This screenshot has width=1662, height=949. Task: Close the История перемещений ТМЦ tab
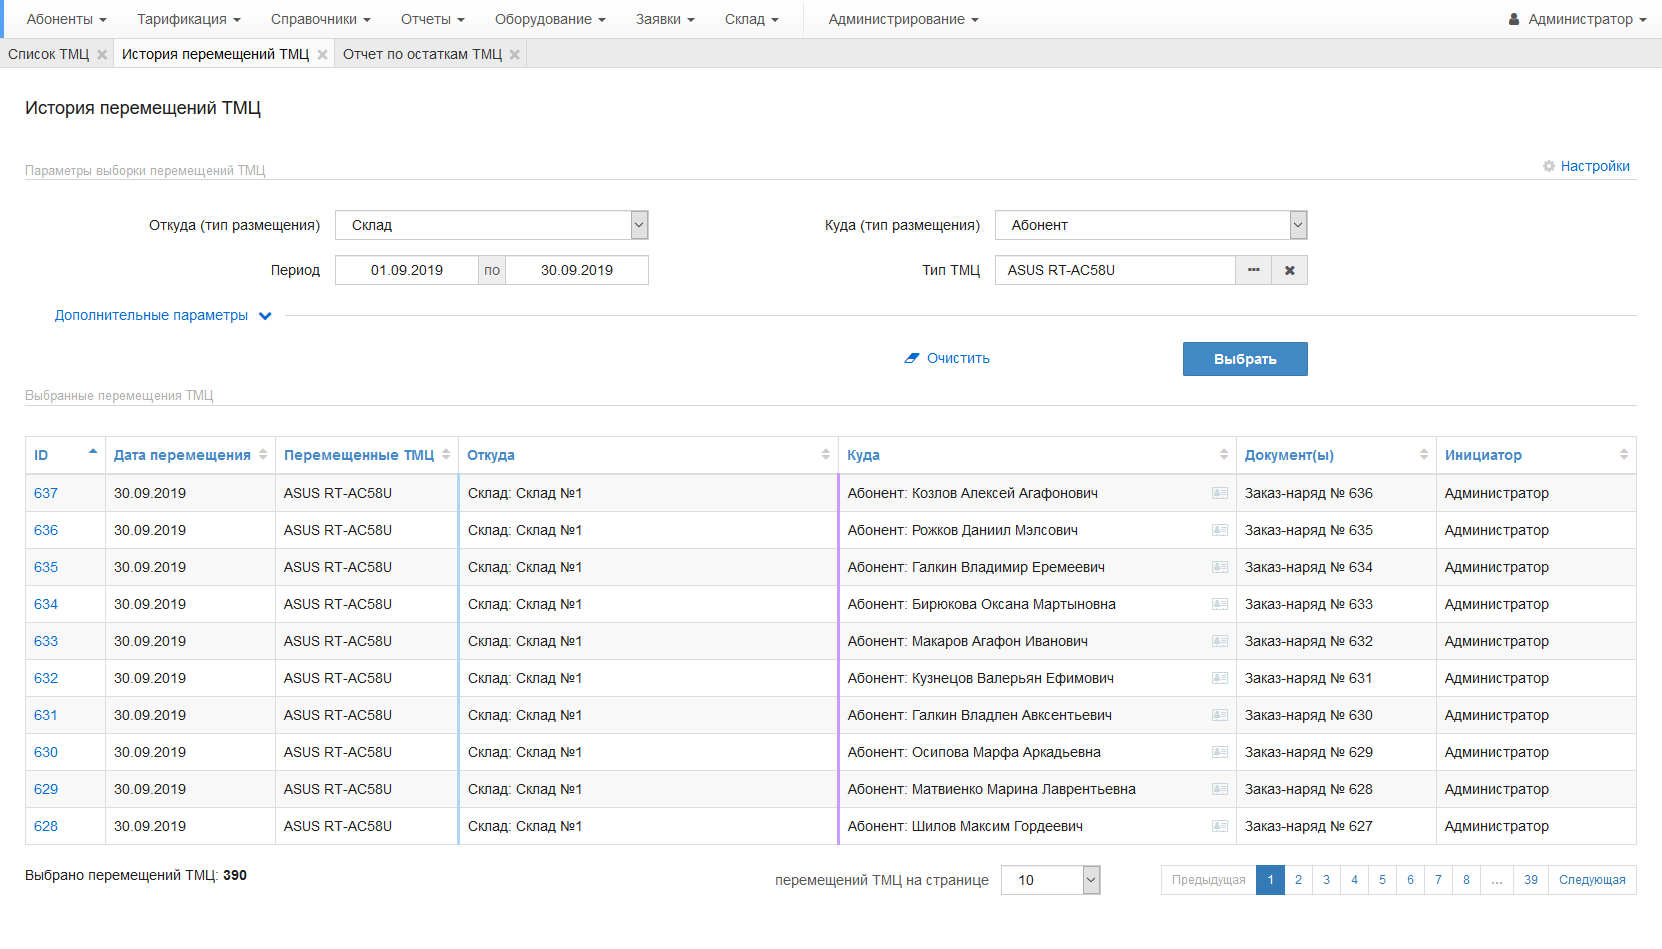(322, 55)
